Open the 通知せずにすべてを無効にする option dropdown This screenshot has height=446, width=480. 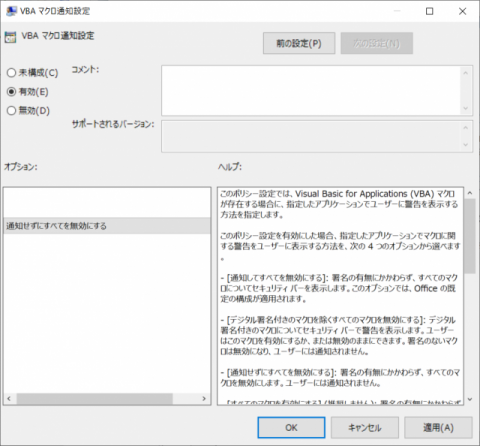pos(107,226)
